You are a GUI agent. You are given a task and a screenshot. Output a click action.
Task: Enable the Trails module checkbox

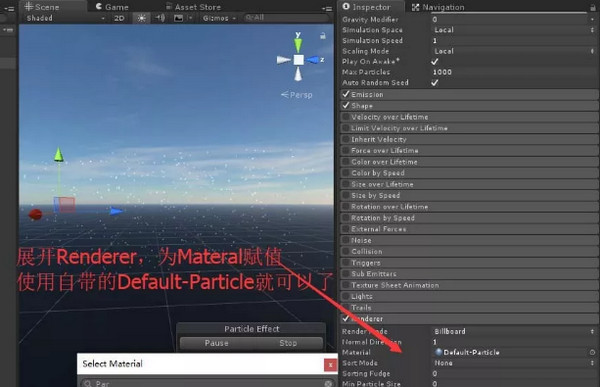[346, 307]
